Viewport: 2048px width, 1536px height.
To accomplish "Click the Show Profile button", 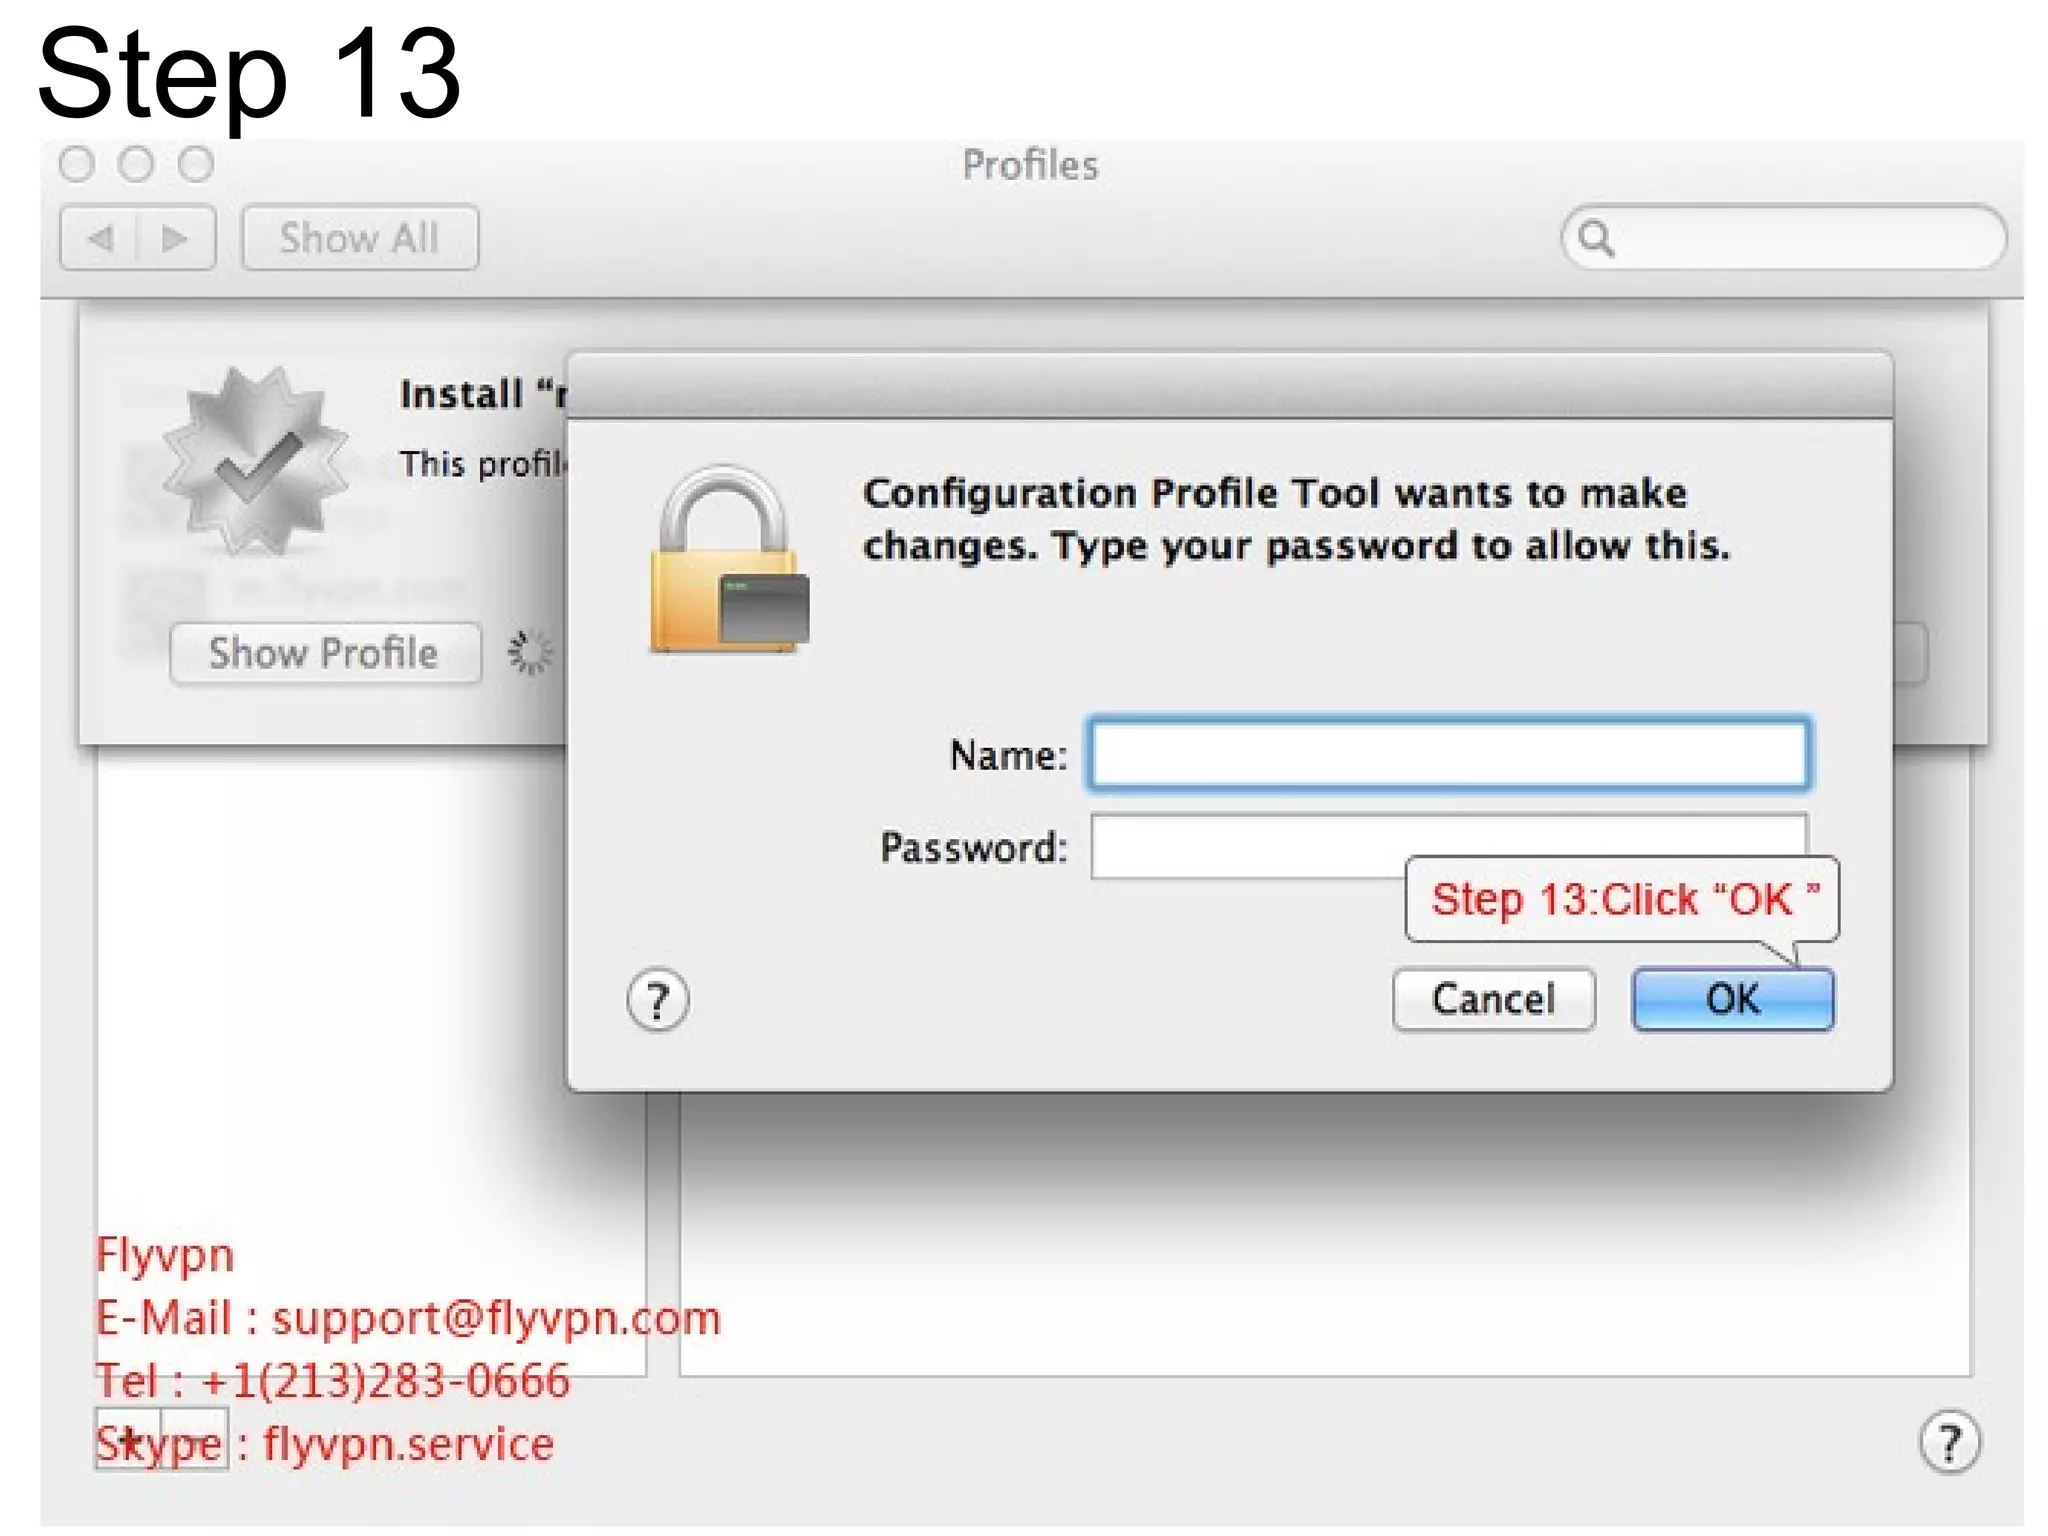I will (325, 653).
